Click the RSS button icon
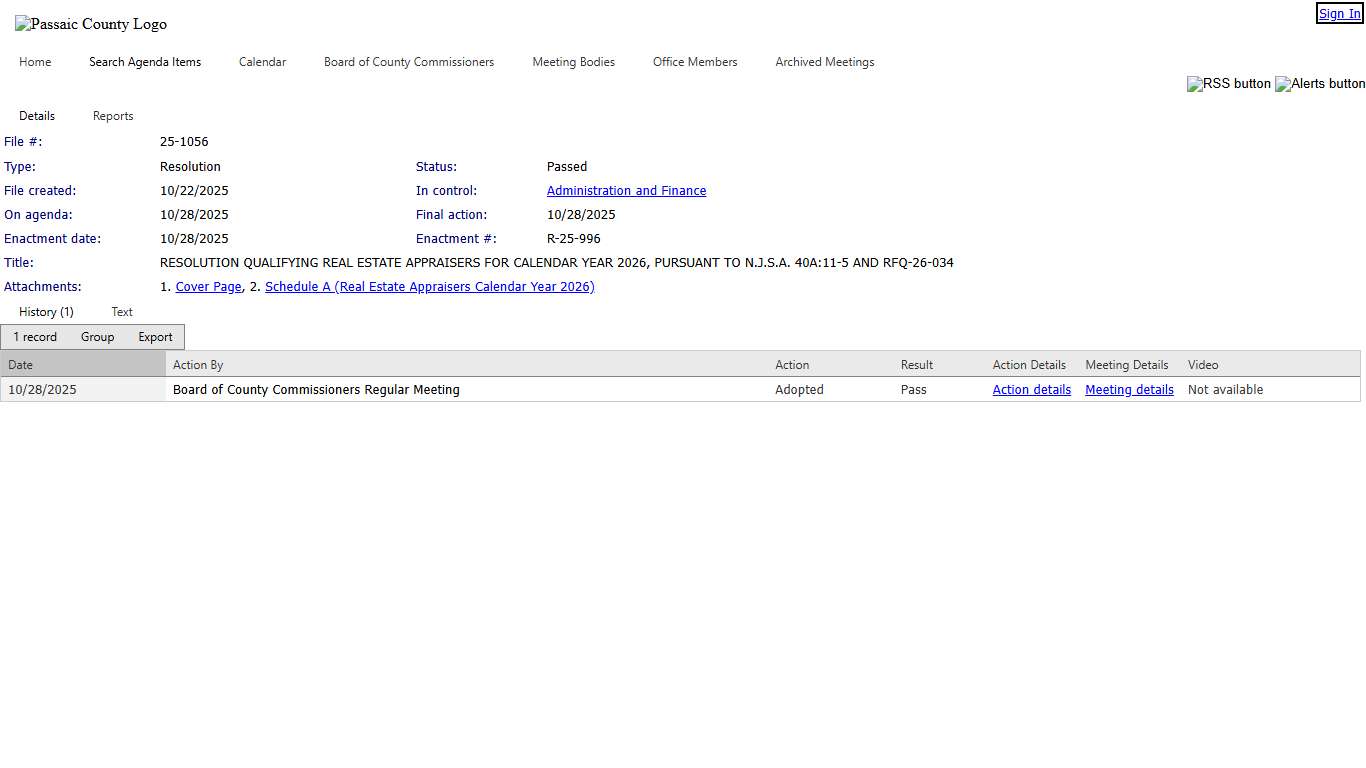Image resolution: width=1366 pixels, height=768 pixels. tap(1229, 84)
